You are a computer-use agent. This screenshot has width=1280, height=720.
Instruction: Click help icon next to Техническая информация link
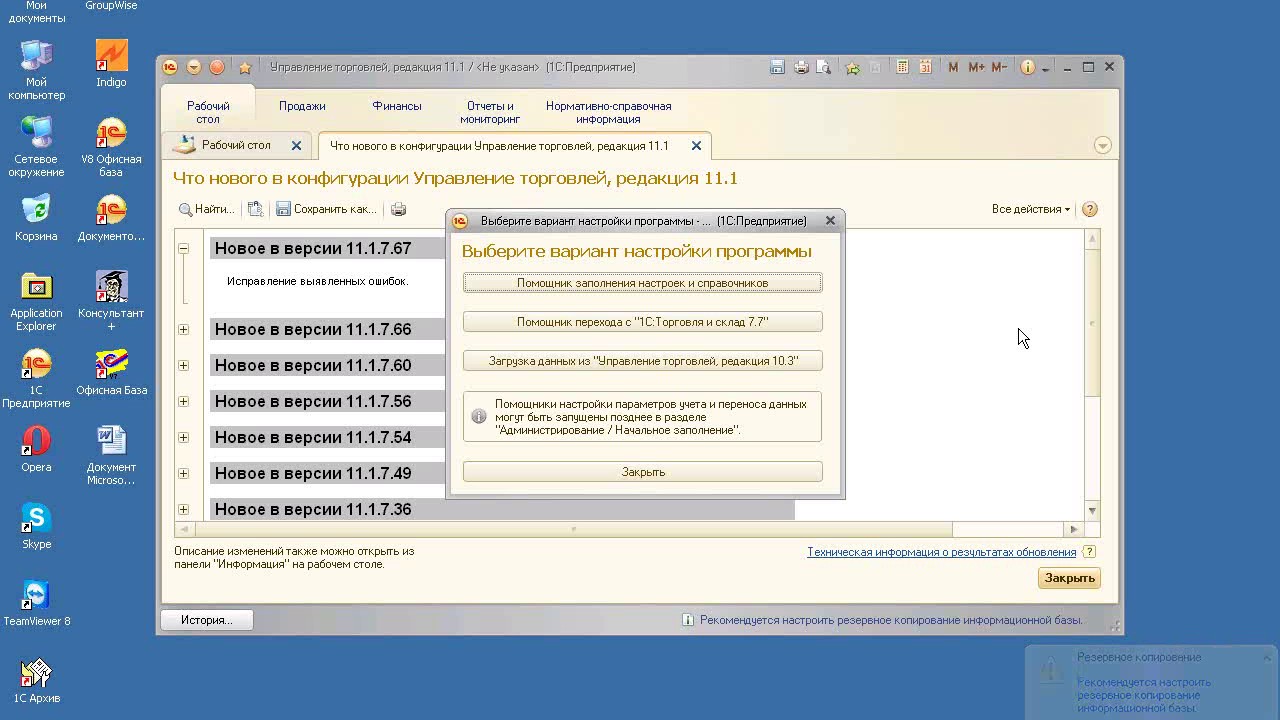click(x=1090, y=552)
